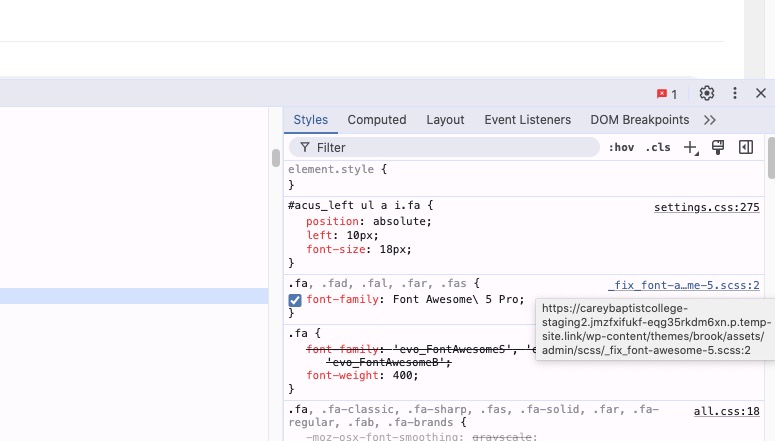The image size is (775, 441).
Task: Show more tabs with the double chevron
Action: click(x=710, y=120)
